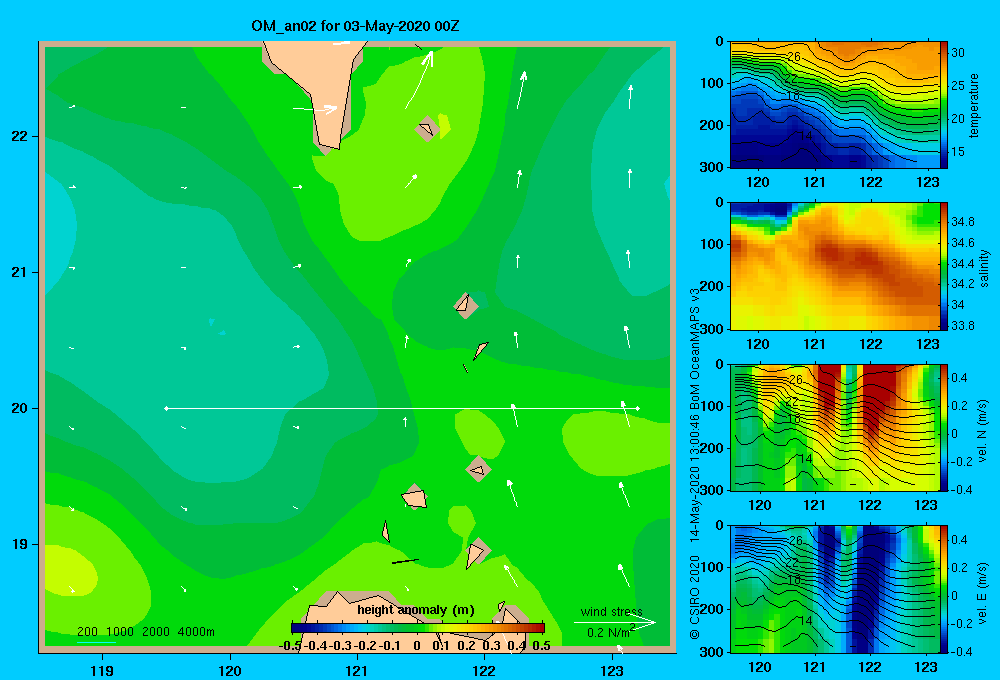Viewport: 1000px width, 680px height.
Task: Click the 'temperature' axis label
Action: (974, 105)
